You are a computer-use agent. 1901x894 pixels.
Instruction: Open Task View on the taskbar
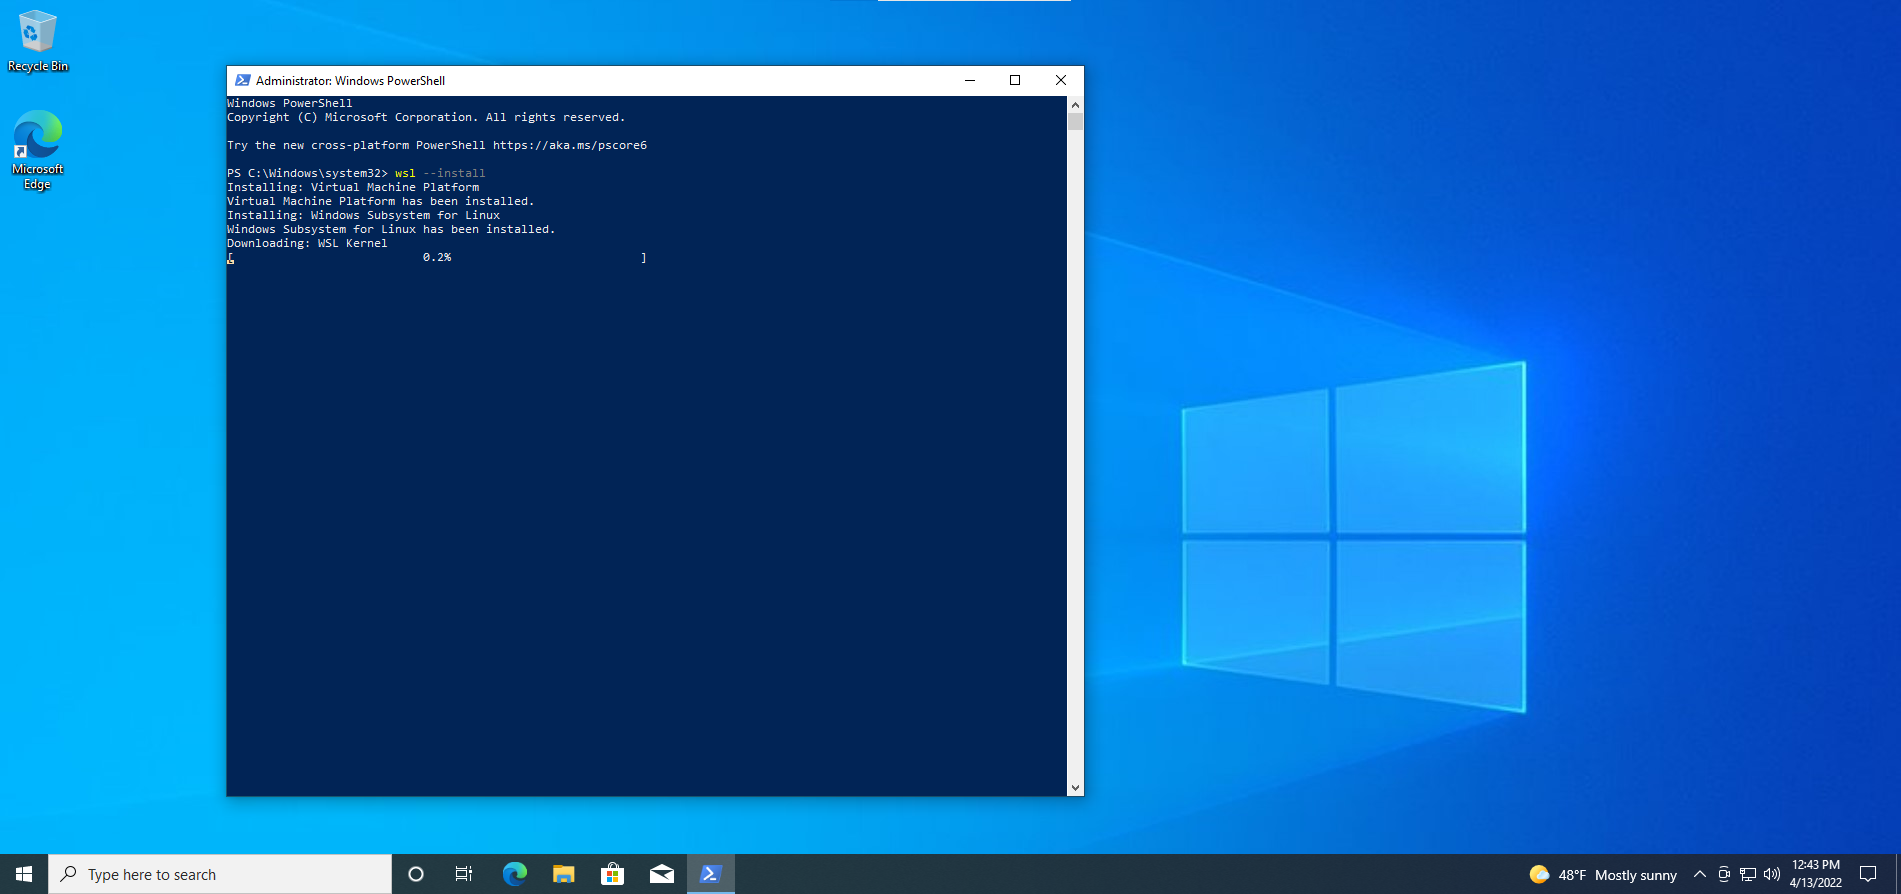pos(464,874)
